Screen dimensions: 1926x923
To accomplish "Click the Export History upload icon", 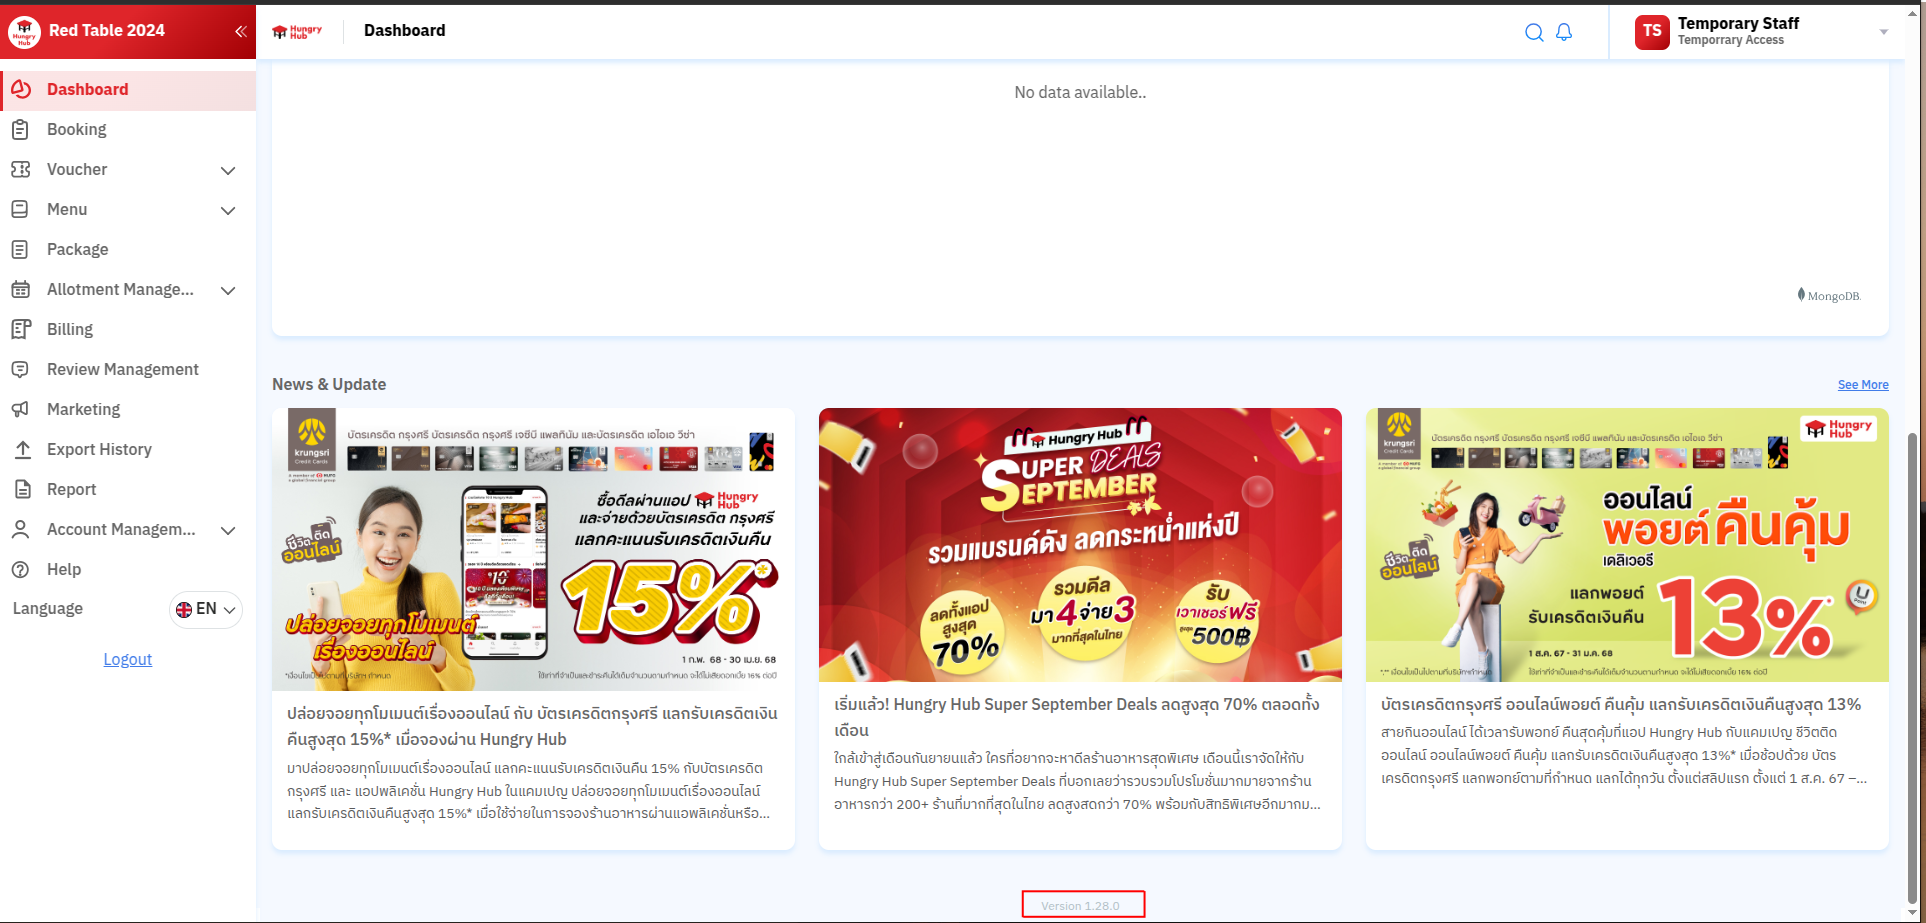I will pyautogui.click(x=22, y=449).
